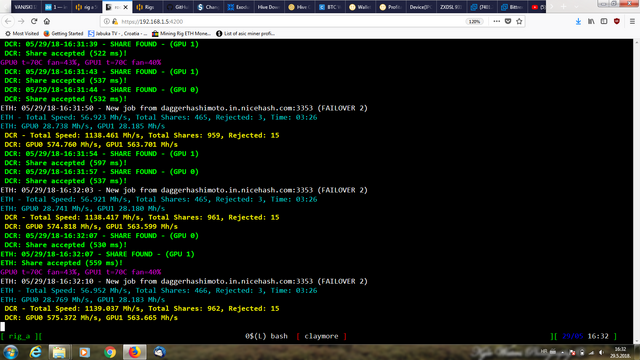This screenshot has width=640, height=360.
Task: Open the red shield extension icon
Action: pyautogui.click(x=617, y=21)
